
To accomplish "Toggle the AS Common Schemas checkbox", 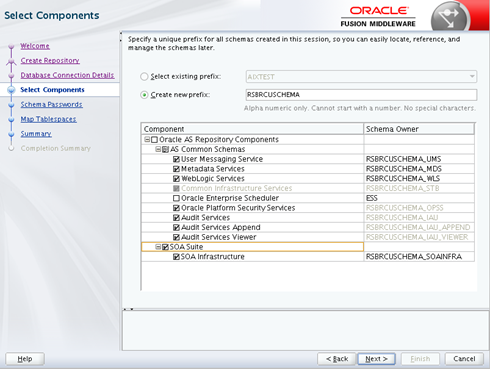I will (165, 149).
